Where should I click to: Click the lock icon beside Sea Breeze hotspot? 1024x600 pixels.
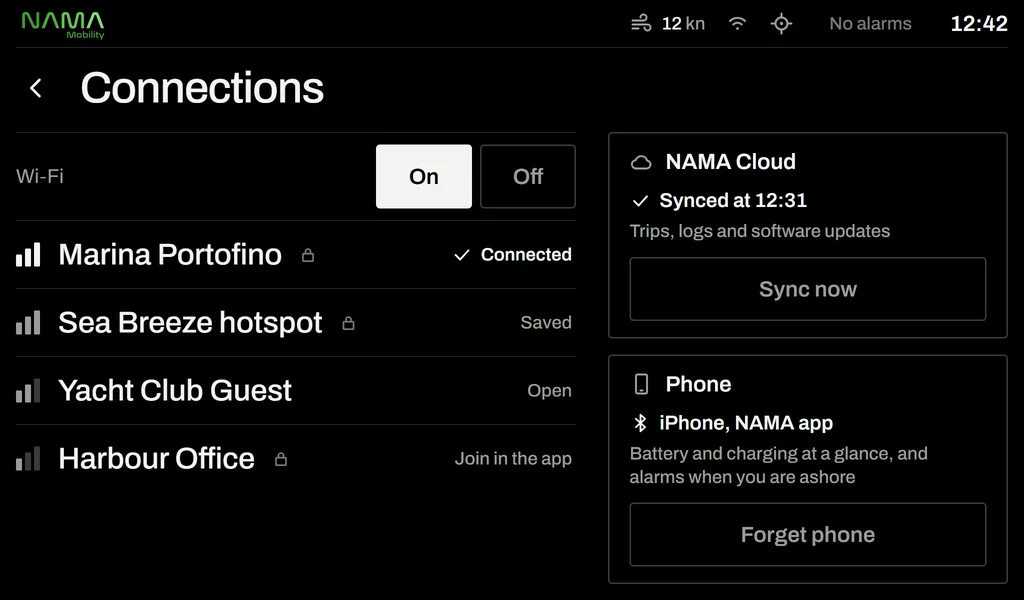pos(348,323)
